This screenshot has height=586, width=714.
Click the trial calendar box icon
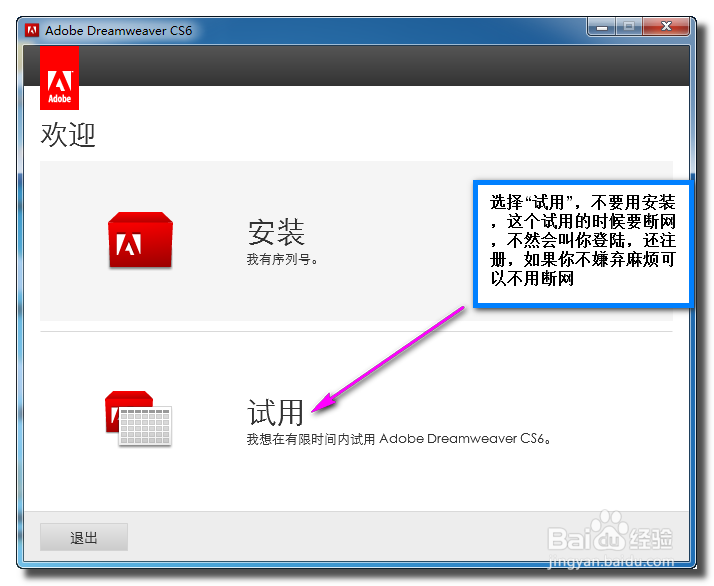pos(138,418)
